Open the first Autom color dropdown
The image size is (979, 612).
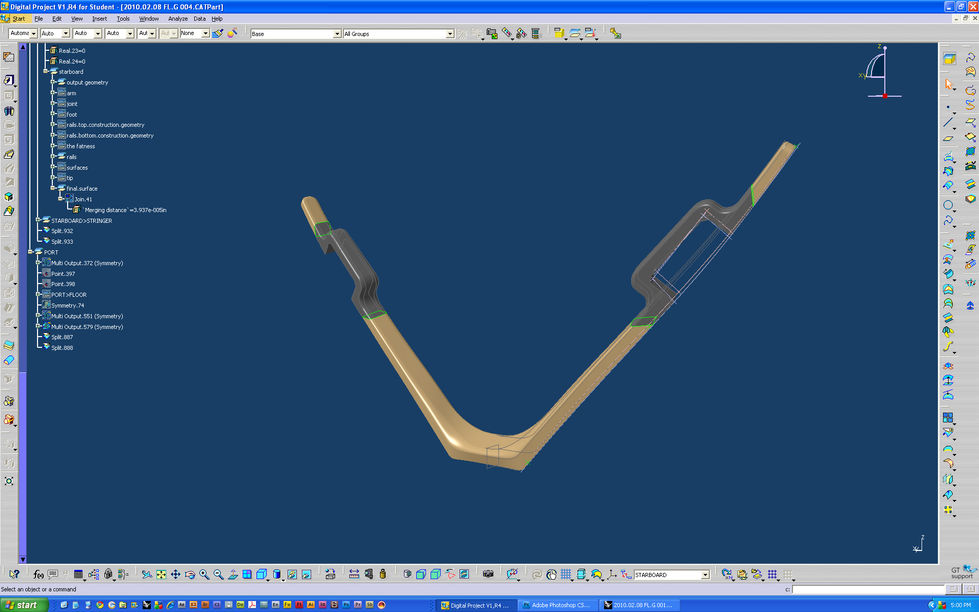[33, 33]
